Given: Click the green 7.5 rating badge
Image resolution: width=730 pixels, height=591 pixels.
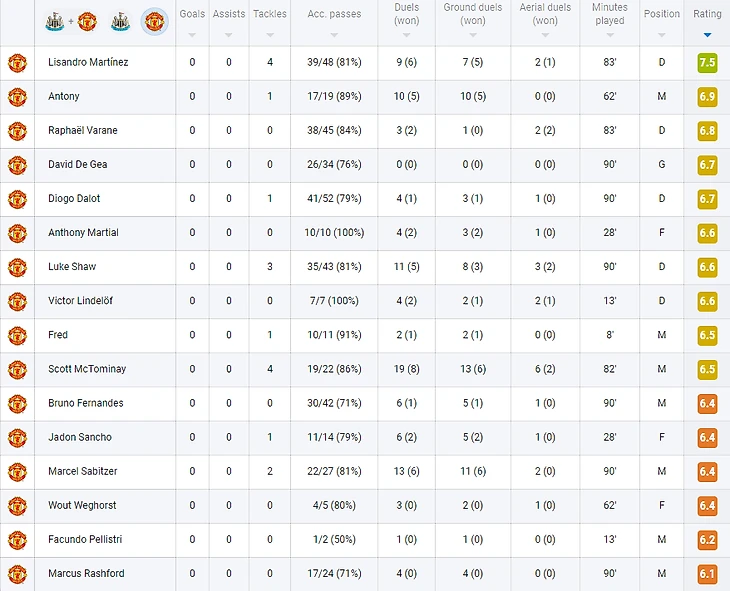Looking at the screenshot, I should [707, 63].
